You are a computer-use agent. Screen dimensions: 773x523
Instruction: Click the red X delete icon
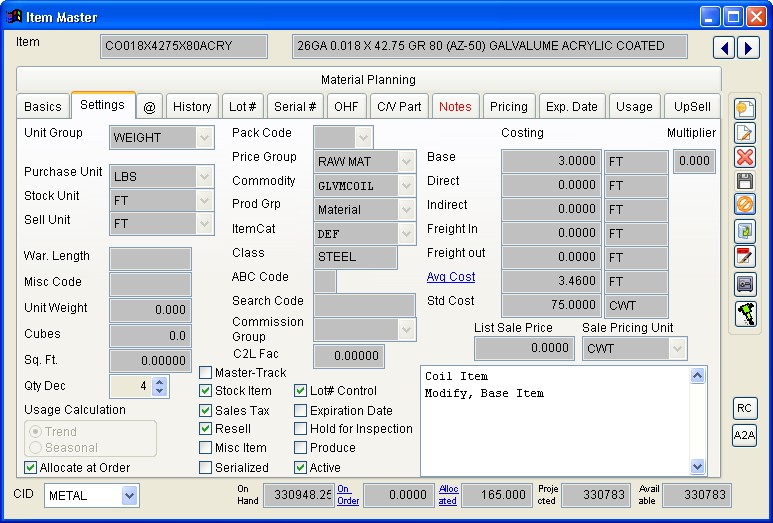(744, 157)
